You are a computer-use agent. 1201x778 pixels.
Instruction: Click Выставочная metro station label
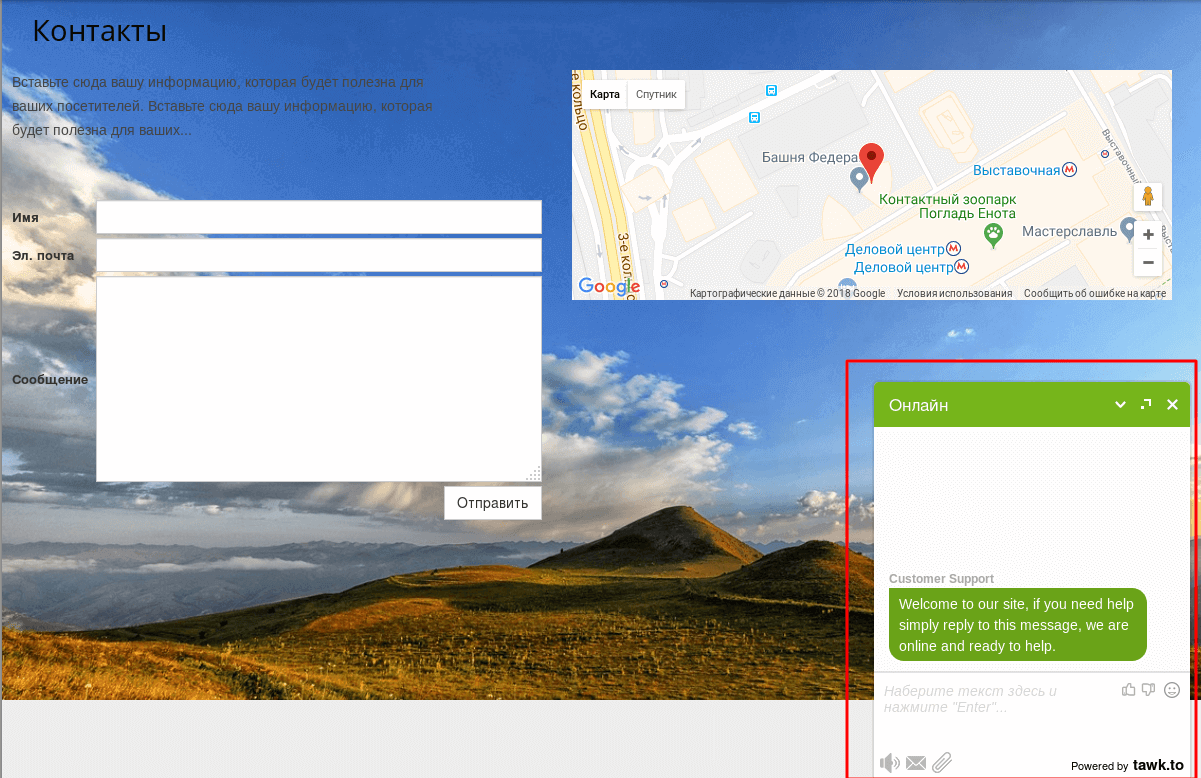1016,170
